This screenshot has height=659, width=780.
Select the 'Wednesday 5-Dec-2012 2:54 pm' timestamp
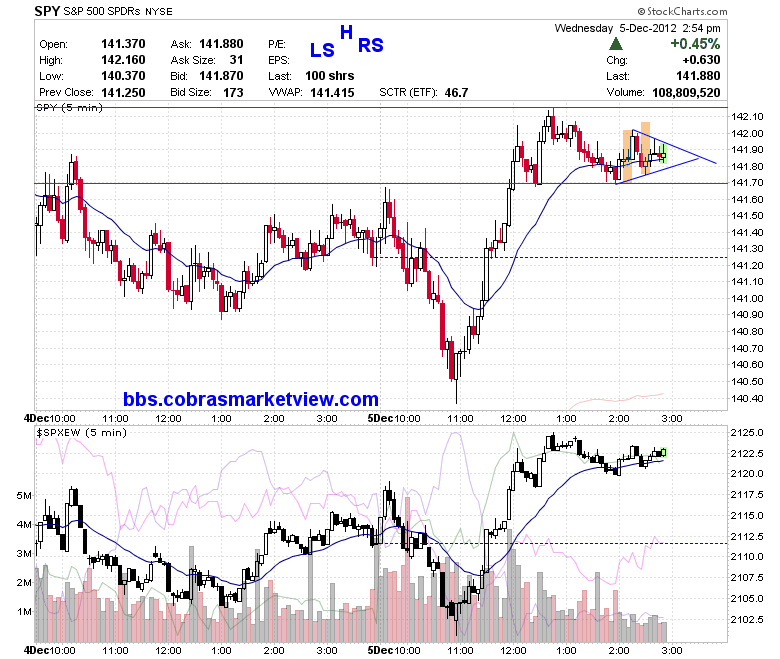(637, 28)
